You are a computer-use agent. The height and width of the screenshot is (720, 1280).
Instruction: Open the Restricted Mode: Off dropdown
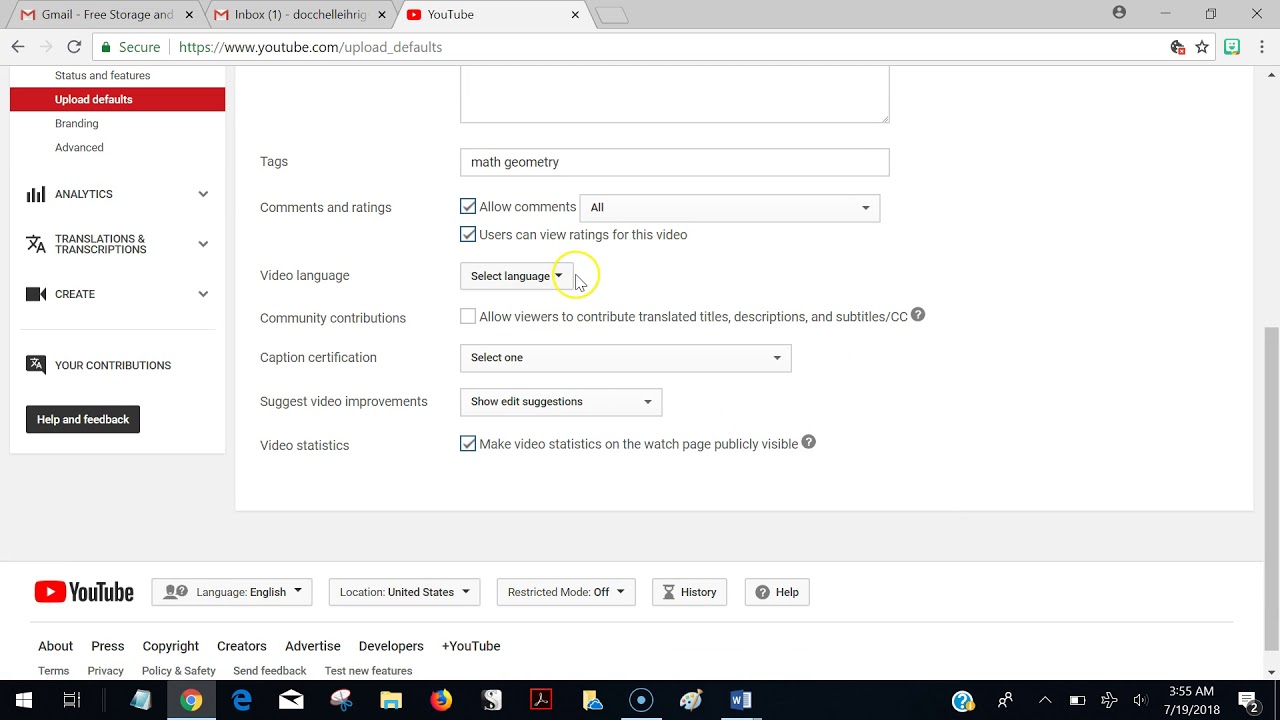point(566,592)
